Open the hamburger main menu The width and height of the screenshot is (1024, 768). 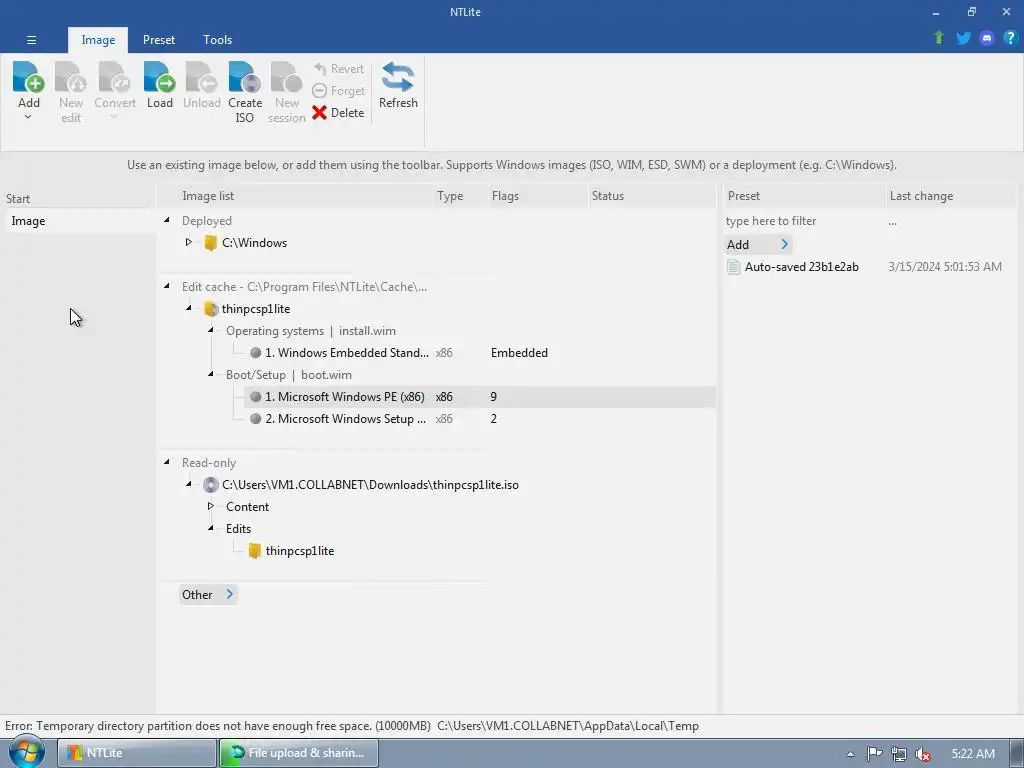(x=31, y=40)
